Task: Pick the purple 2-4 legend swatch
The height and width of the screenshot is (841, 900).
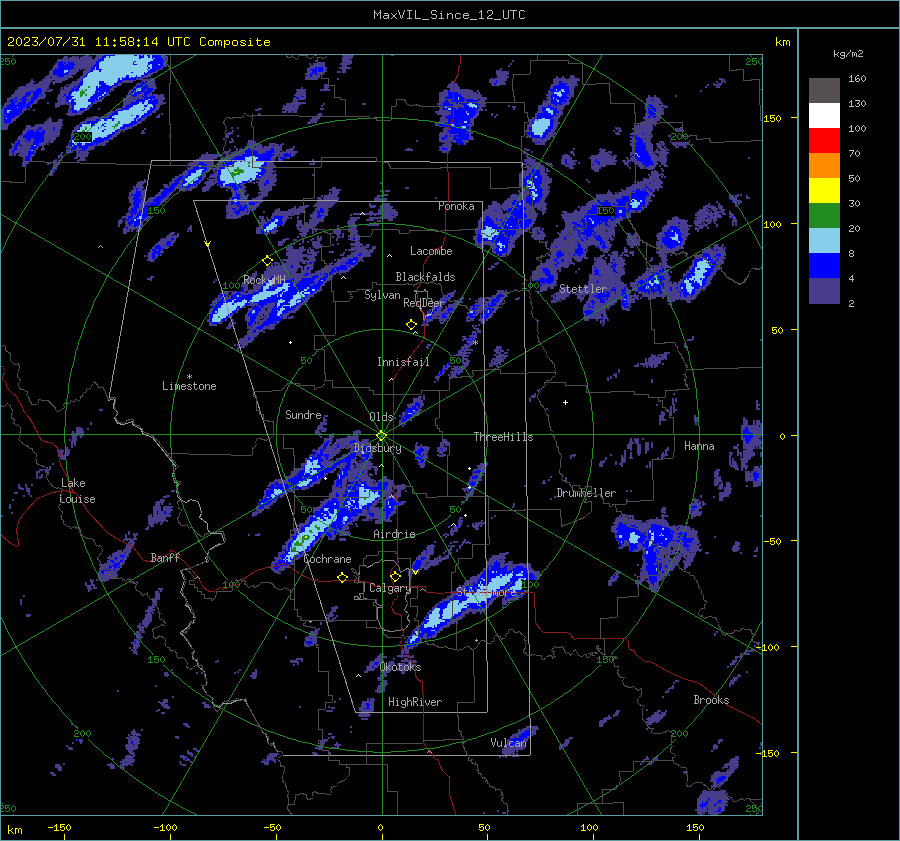Action: [824, 291]
